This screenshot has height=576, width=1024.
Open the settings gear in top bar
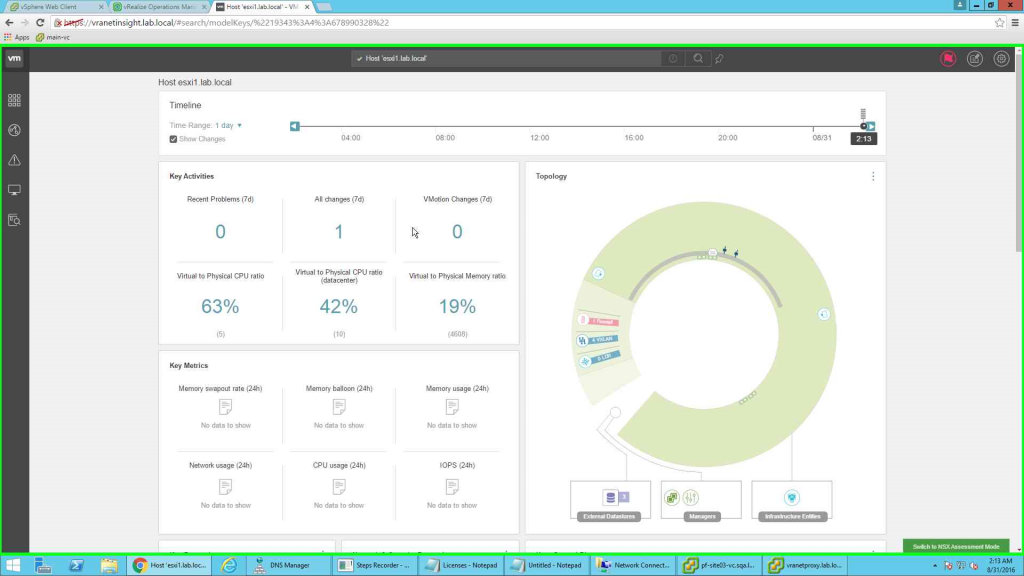[x=1001, y=59]
